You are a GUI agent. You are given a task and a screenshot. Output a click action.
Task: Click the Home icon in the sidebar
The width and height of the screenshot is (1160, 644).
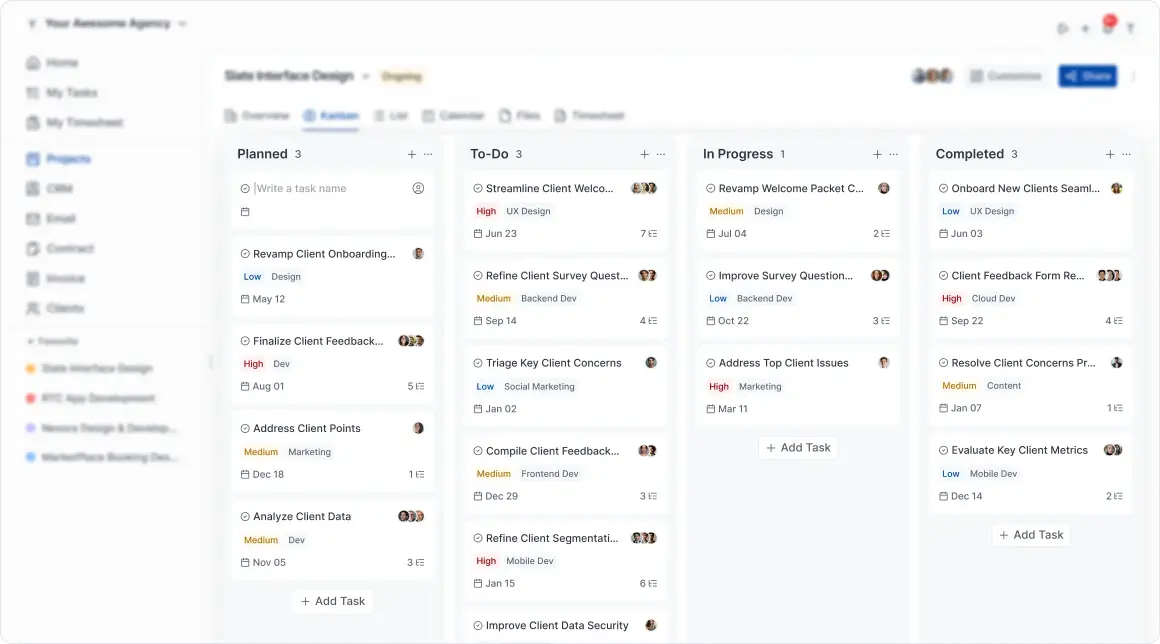click(33, 63)
